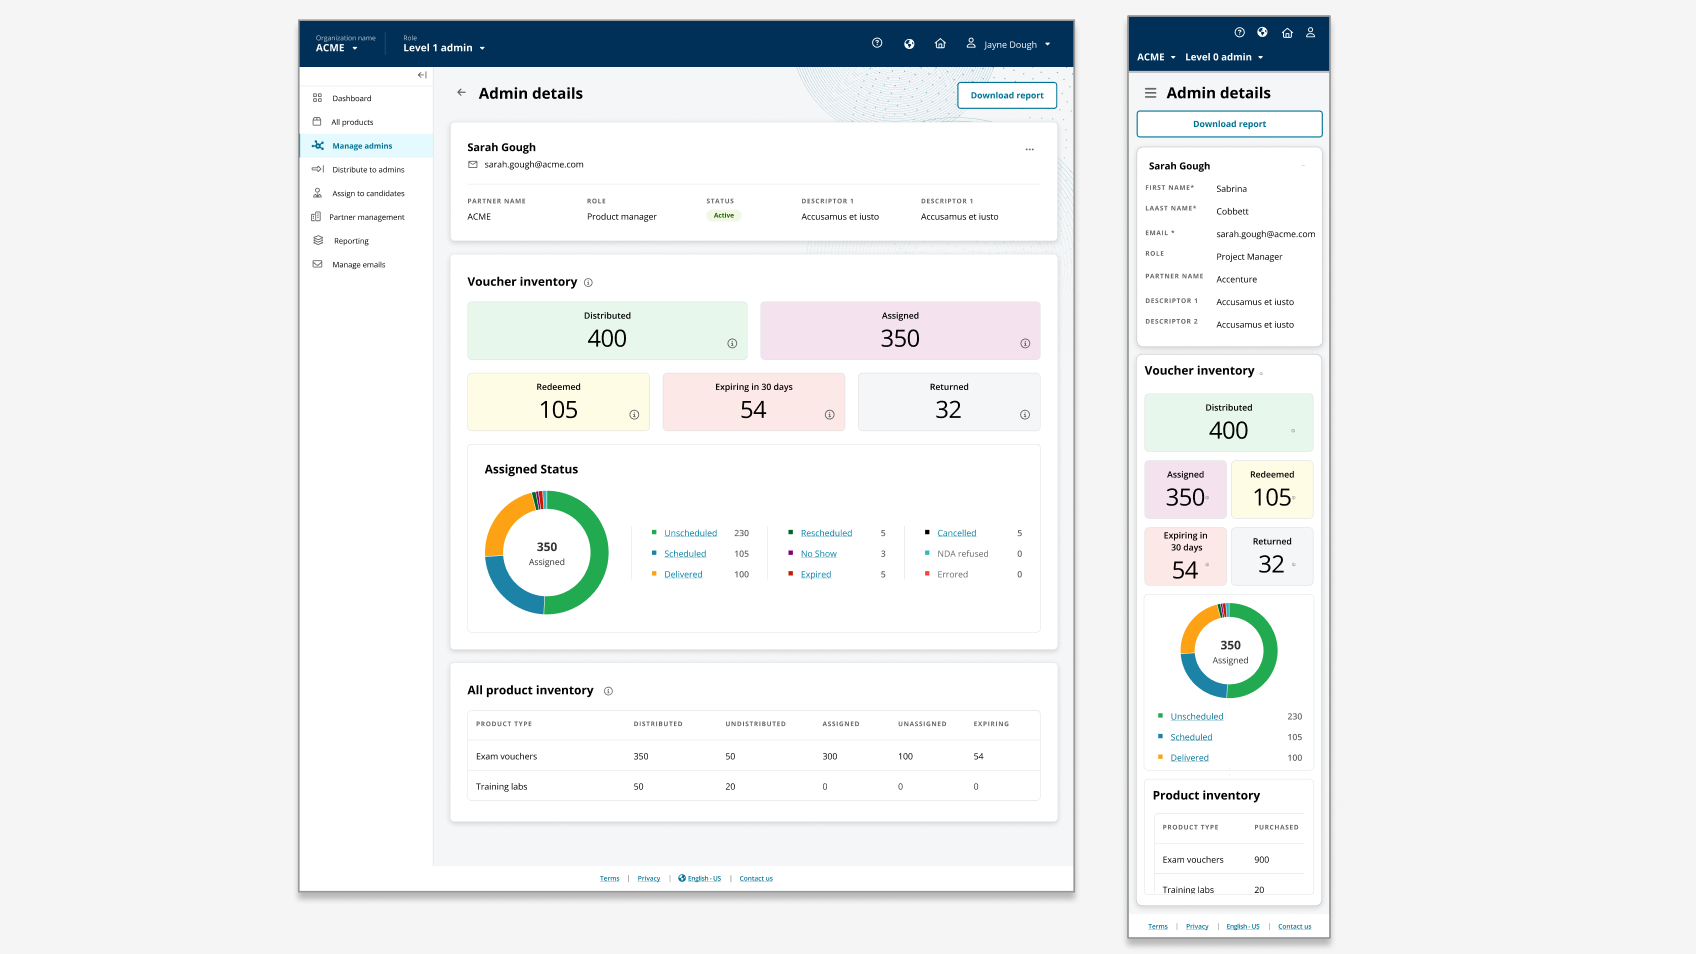Screen dimensions: 1696x954
Task: Click mobile donut chart center 350 Assigned
Action: [x=1230, y=651]
